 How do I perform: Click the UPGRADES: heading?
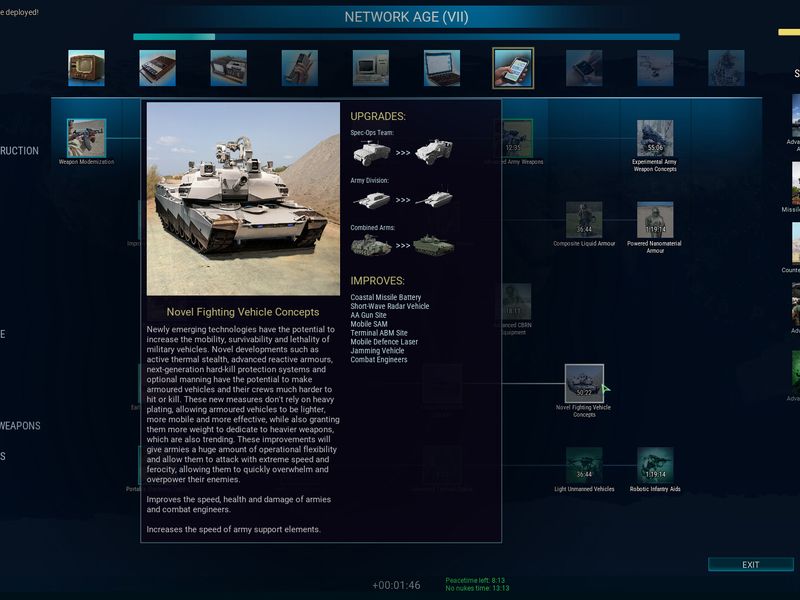[378, 116]
